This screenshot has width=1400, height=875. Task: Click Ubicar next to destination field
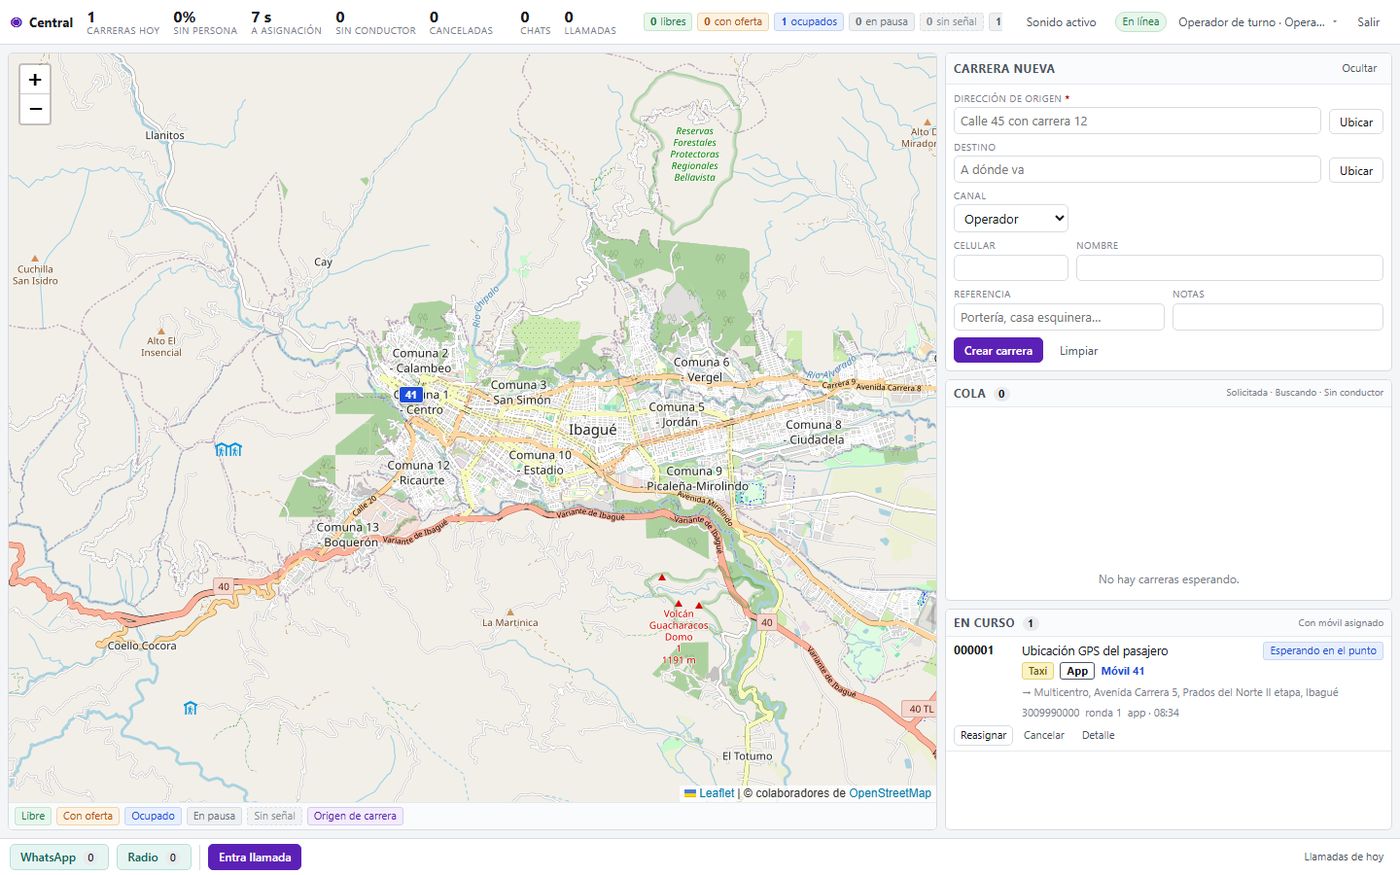1356,171
